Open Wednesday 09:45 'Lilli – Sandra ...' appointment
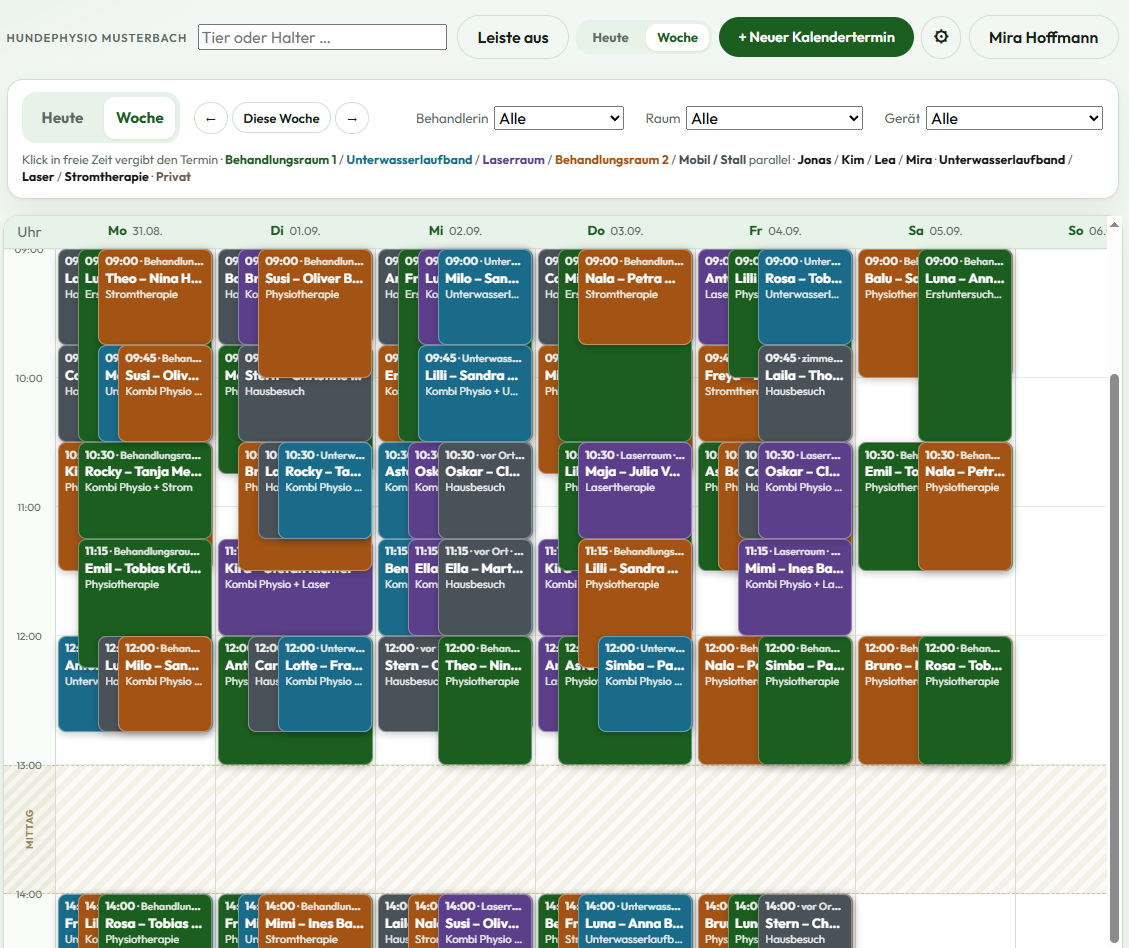Viewport: 1129px width, 948px height. tap(474, 394)
